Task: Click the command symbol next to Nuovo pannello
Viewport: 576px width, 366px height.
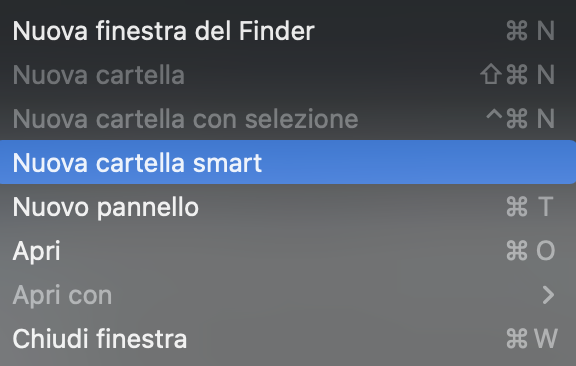Action: pyautogui.click(x=517, y=207)
